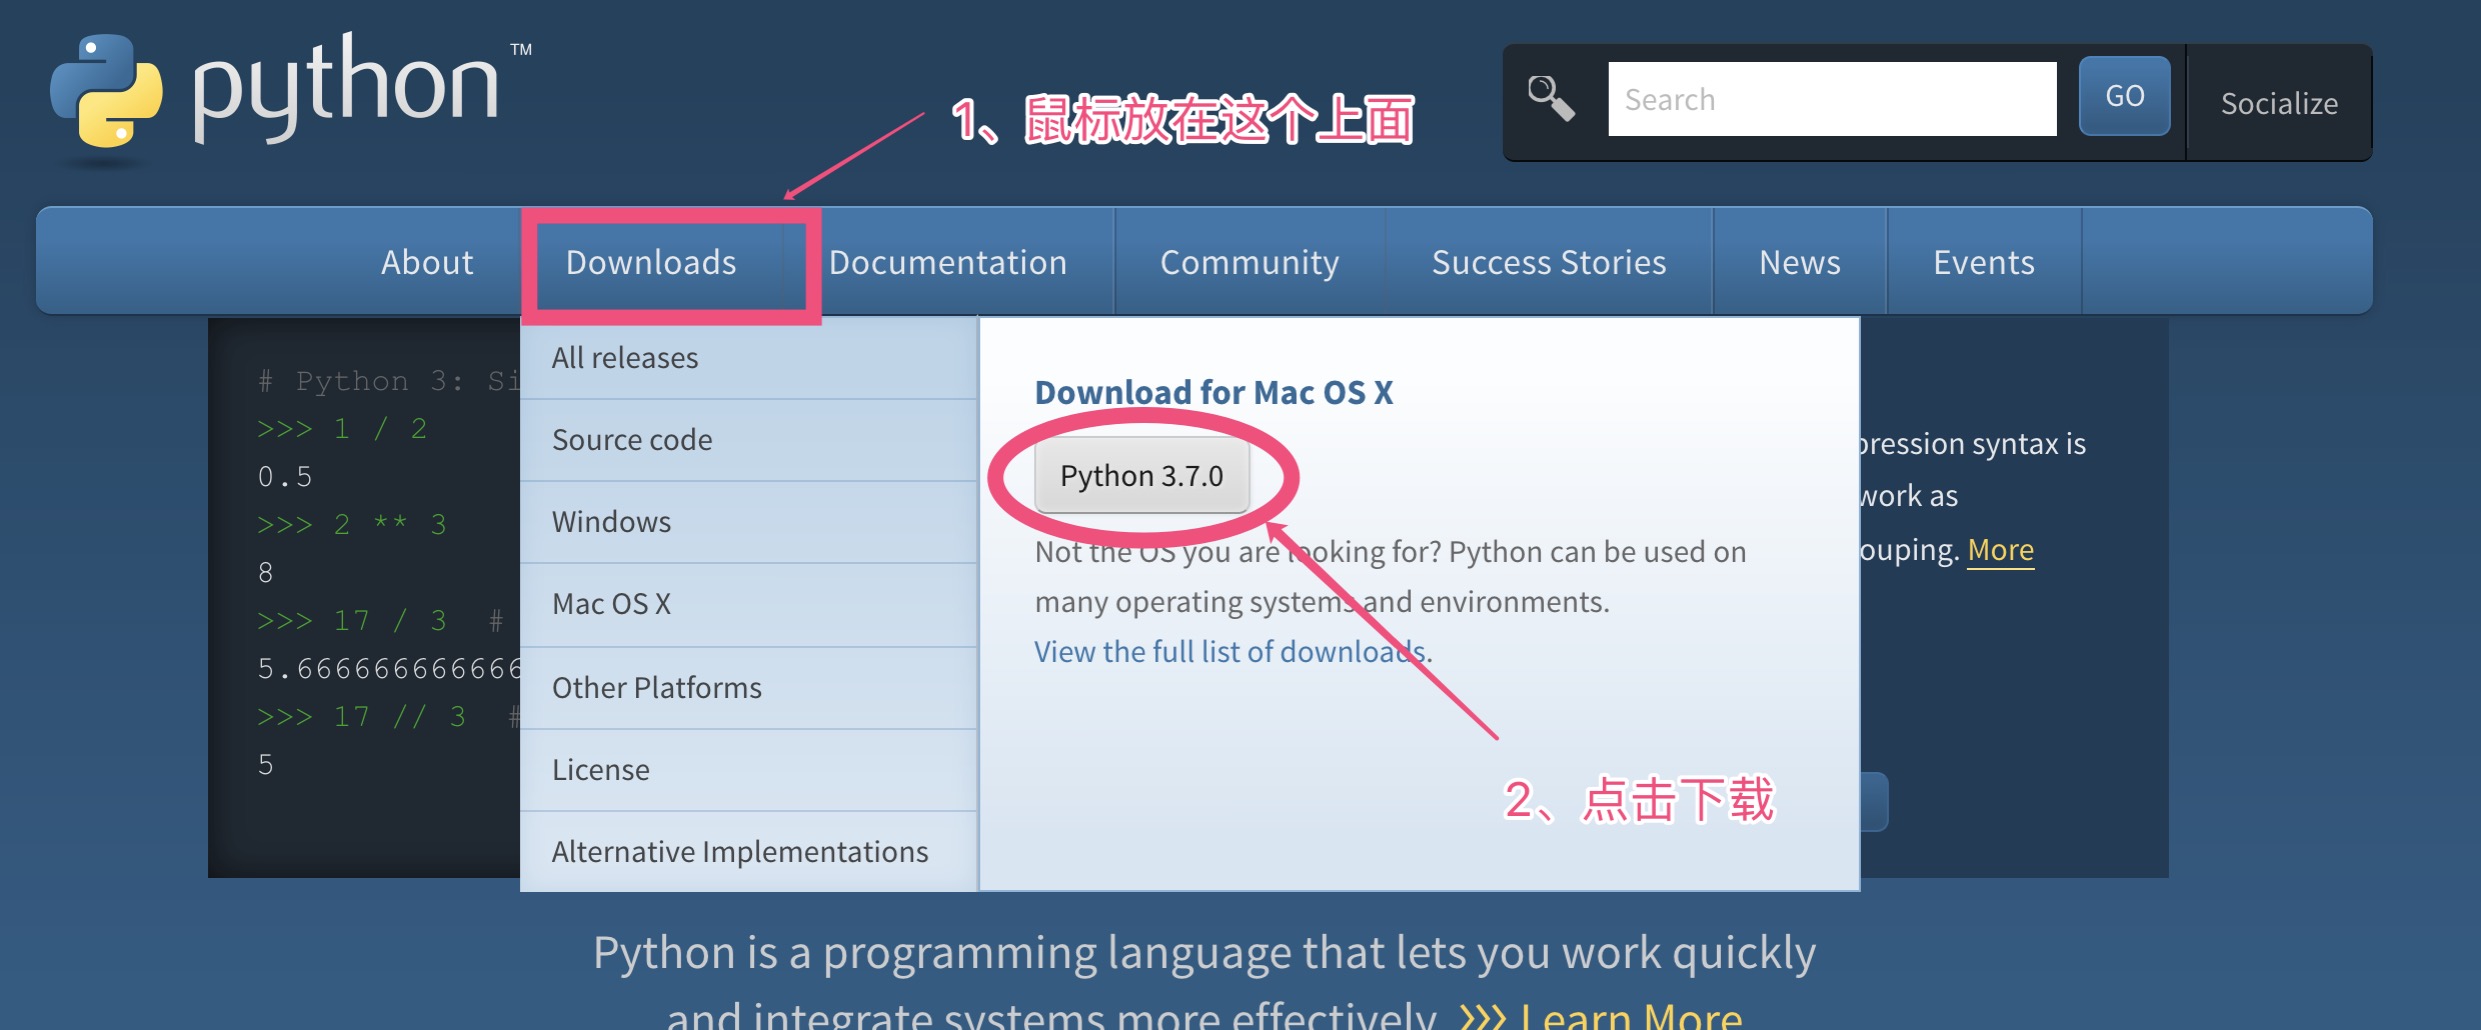2481x1030 pixels.
Task: Select Source code in Downloads submenu
Action: pos(748,440)
